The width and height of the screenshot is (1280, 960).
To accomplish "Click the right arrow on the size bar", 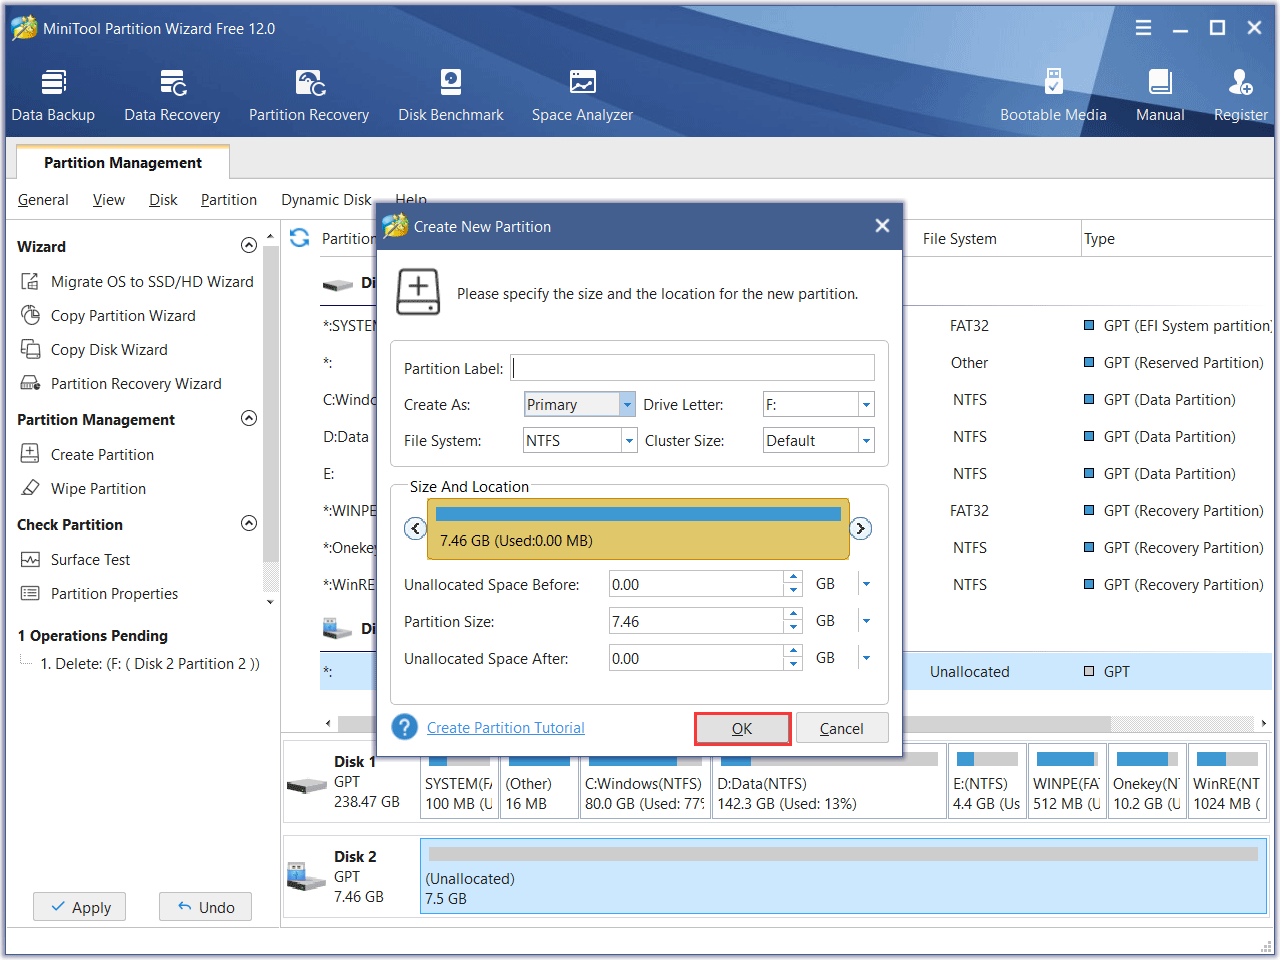I will (860, 529).
